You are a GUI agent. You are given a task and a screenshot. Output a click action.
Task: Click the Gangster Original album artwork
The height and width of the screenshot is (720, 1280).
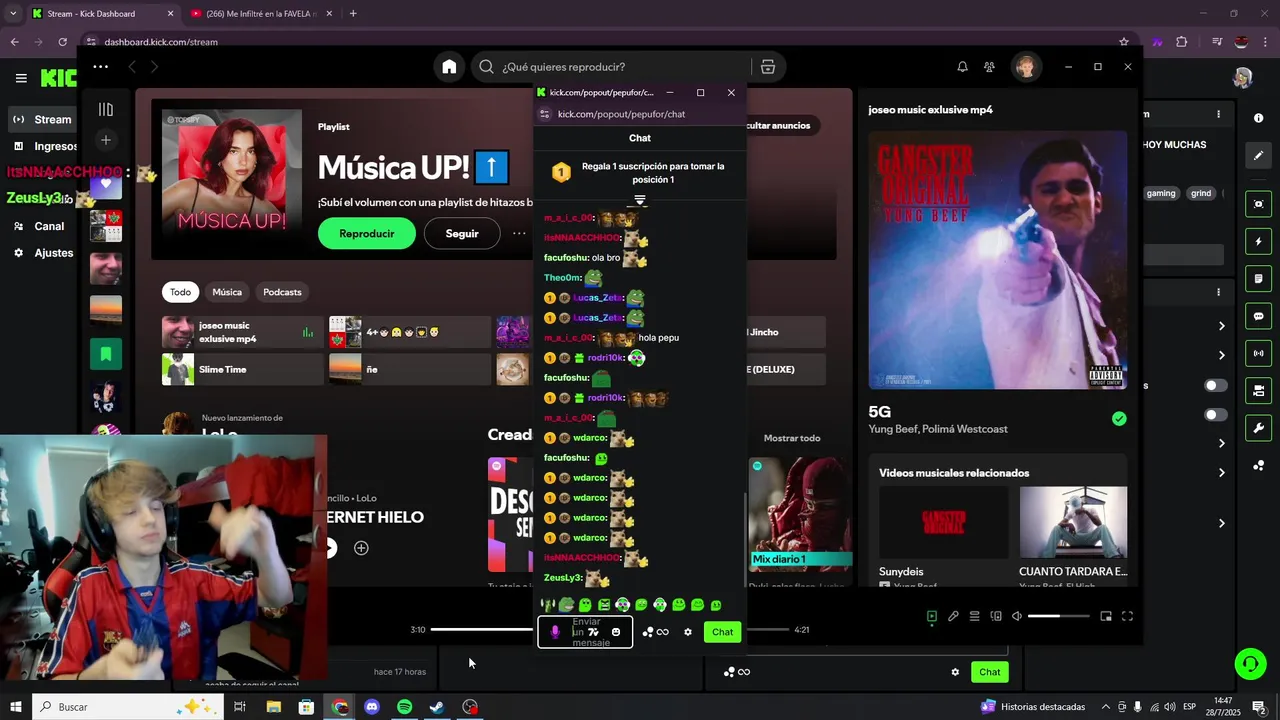(998, 260)
